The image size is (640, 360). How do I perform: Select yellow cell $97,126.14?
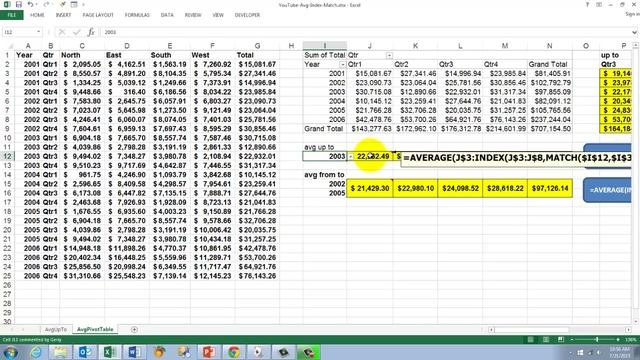point(550,188)
